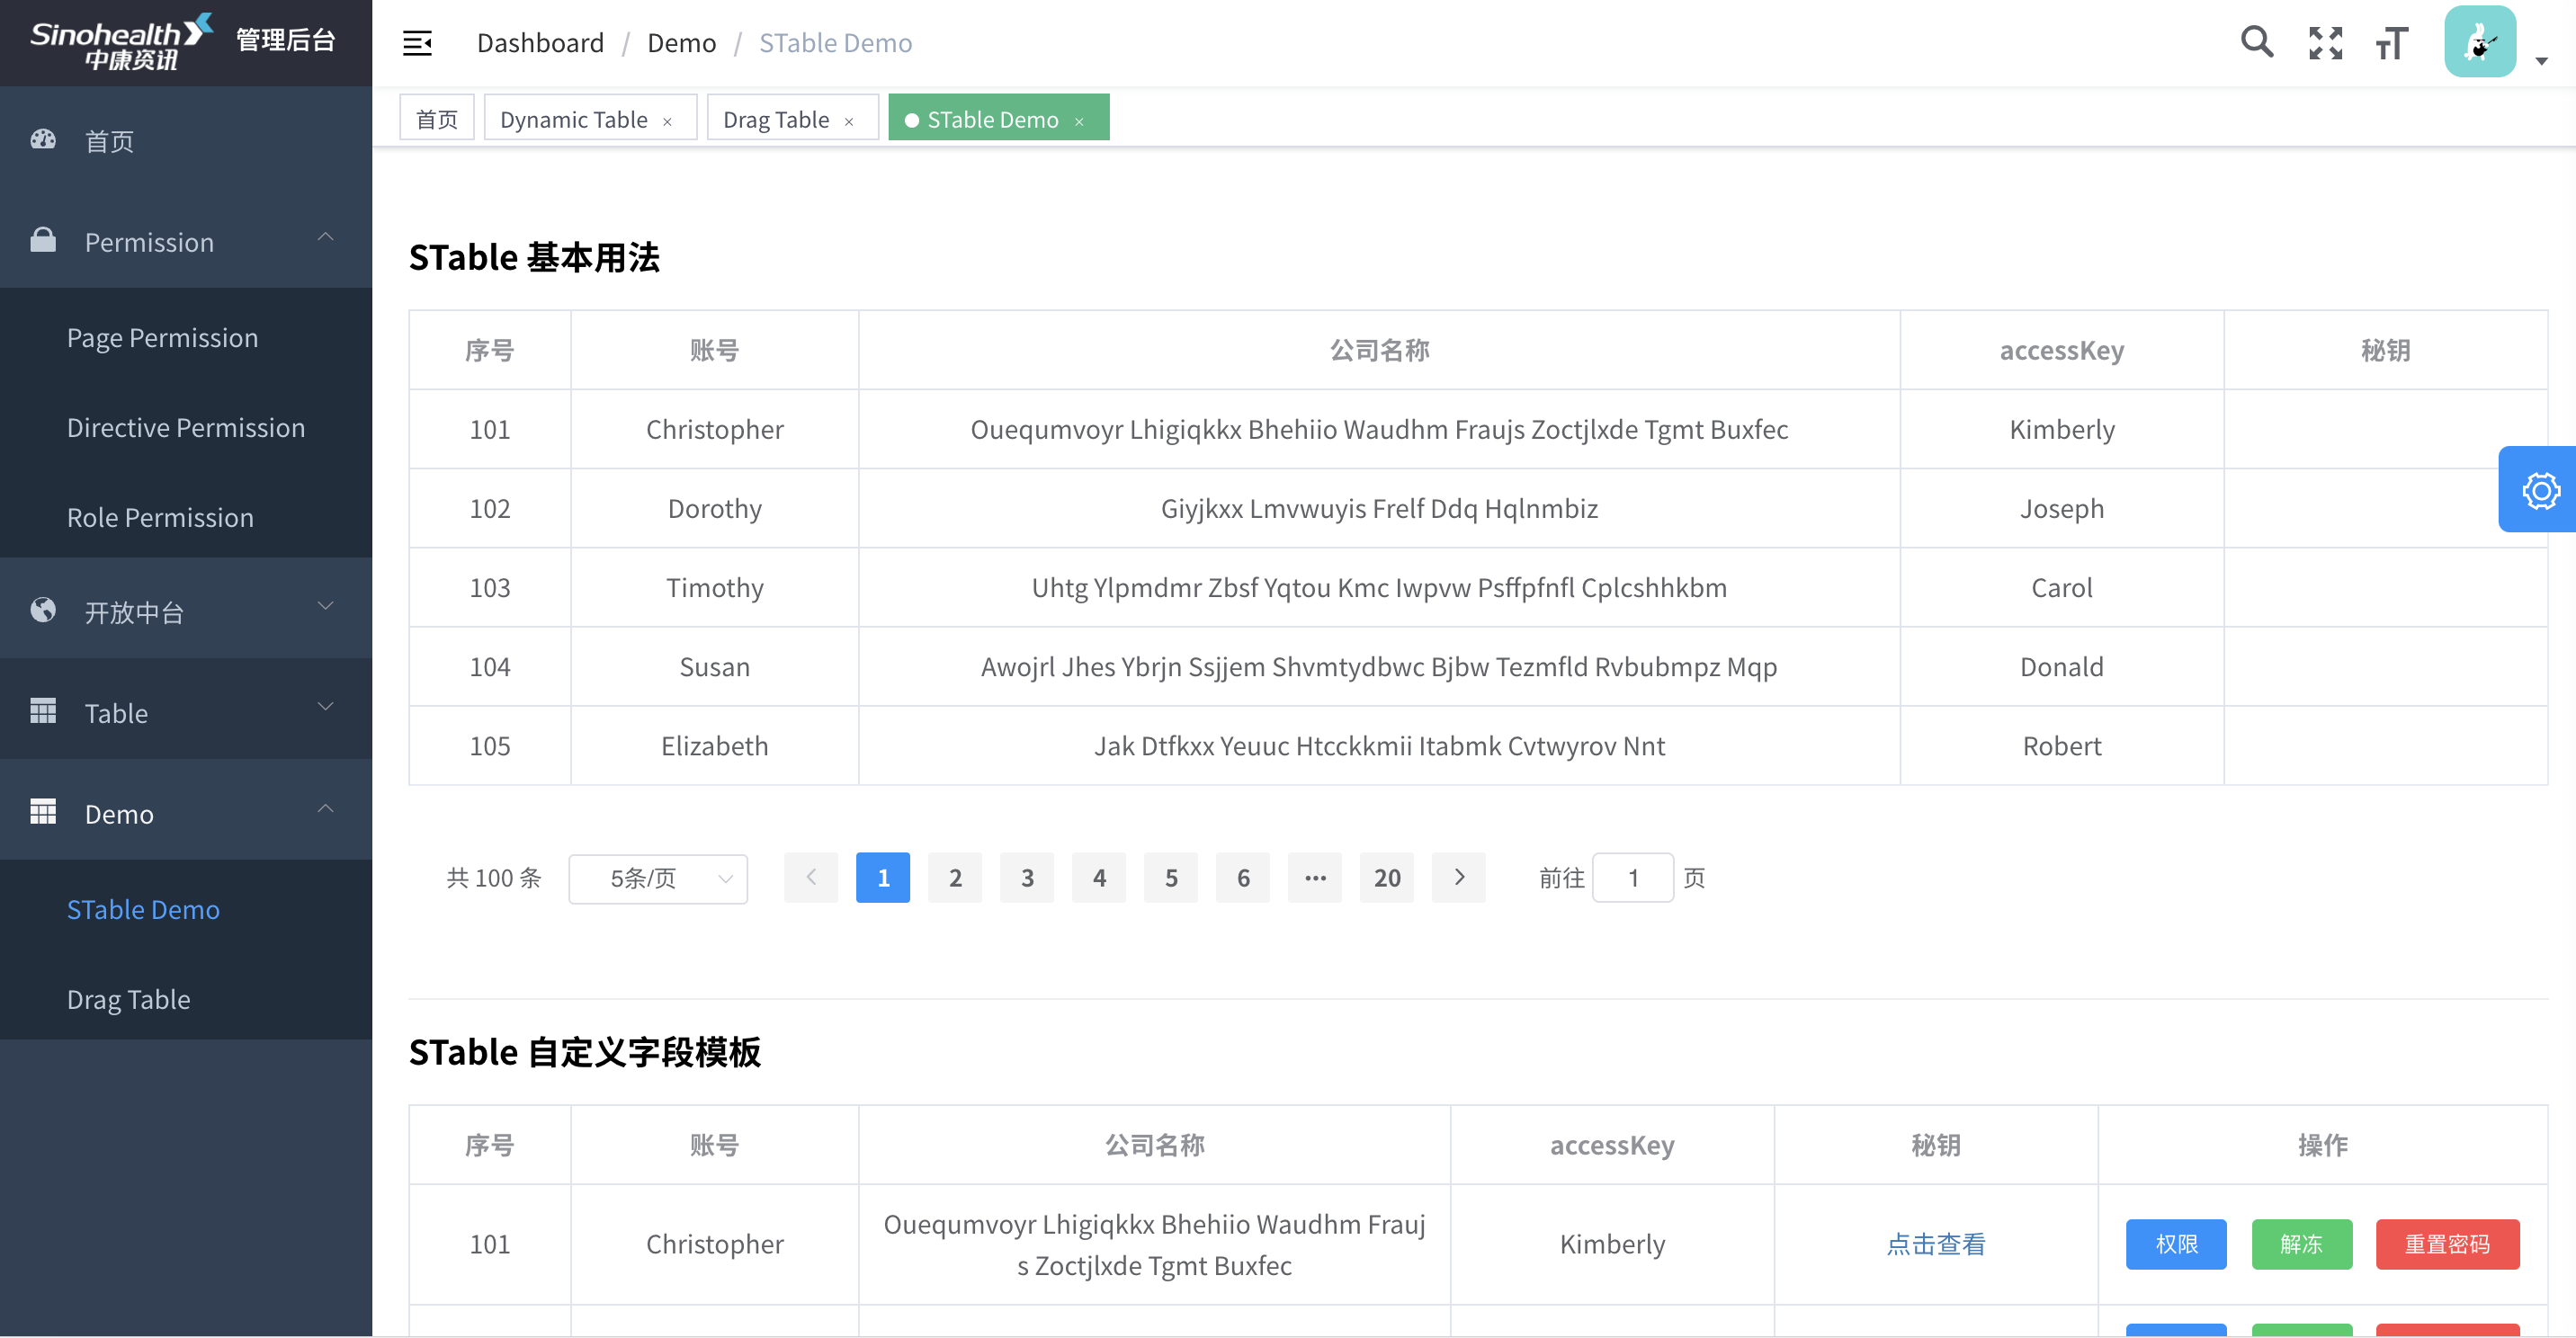This screenshot has width=2576, height=1338.
Task: Click the next page arrow
Action: click(x=1458, y=878)
